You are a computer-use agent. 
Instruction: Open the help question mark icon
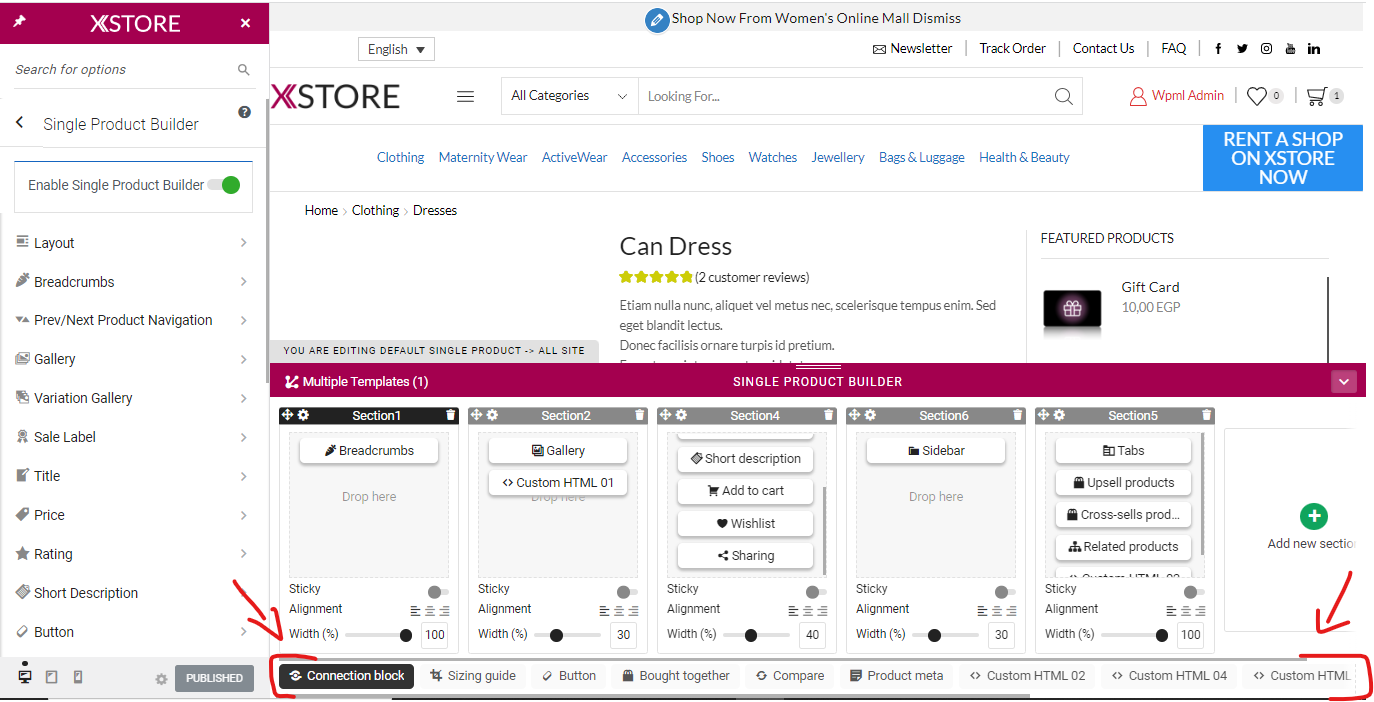pos(244,112)
